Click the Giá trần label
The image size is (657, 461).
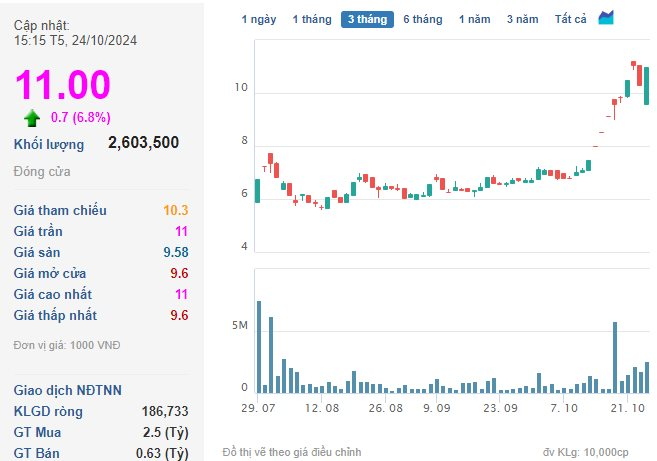(39, 231)
